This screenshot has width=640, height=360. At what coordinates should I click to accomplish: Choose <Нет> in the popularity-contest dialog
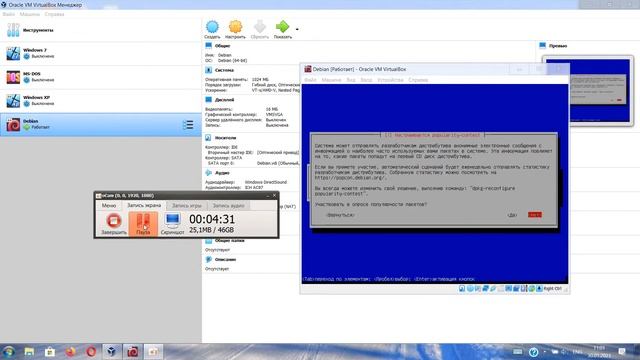pos(535,215)
